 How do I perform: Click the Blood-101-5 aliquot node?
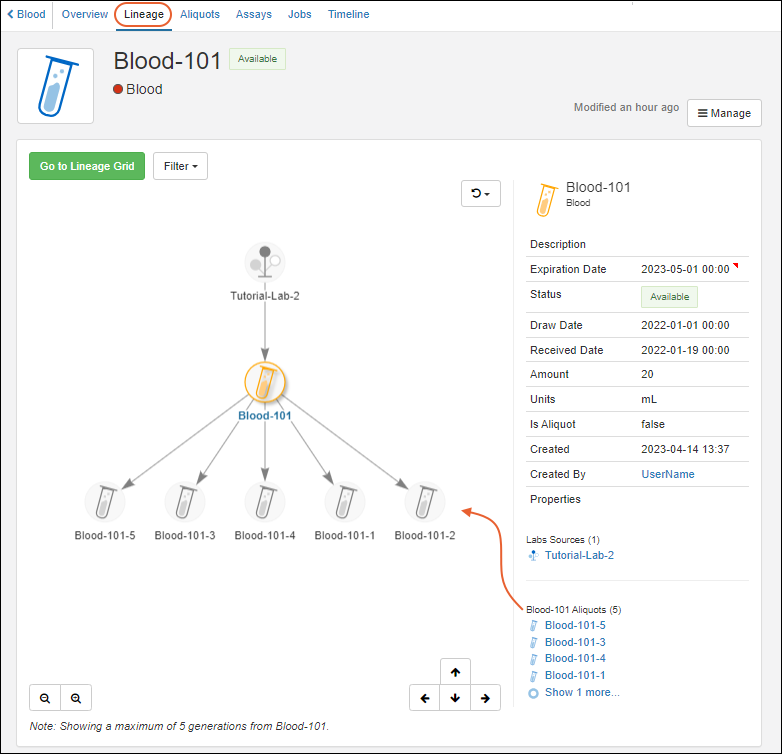click(105, 501)
